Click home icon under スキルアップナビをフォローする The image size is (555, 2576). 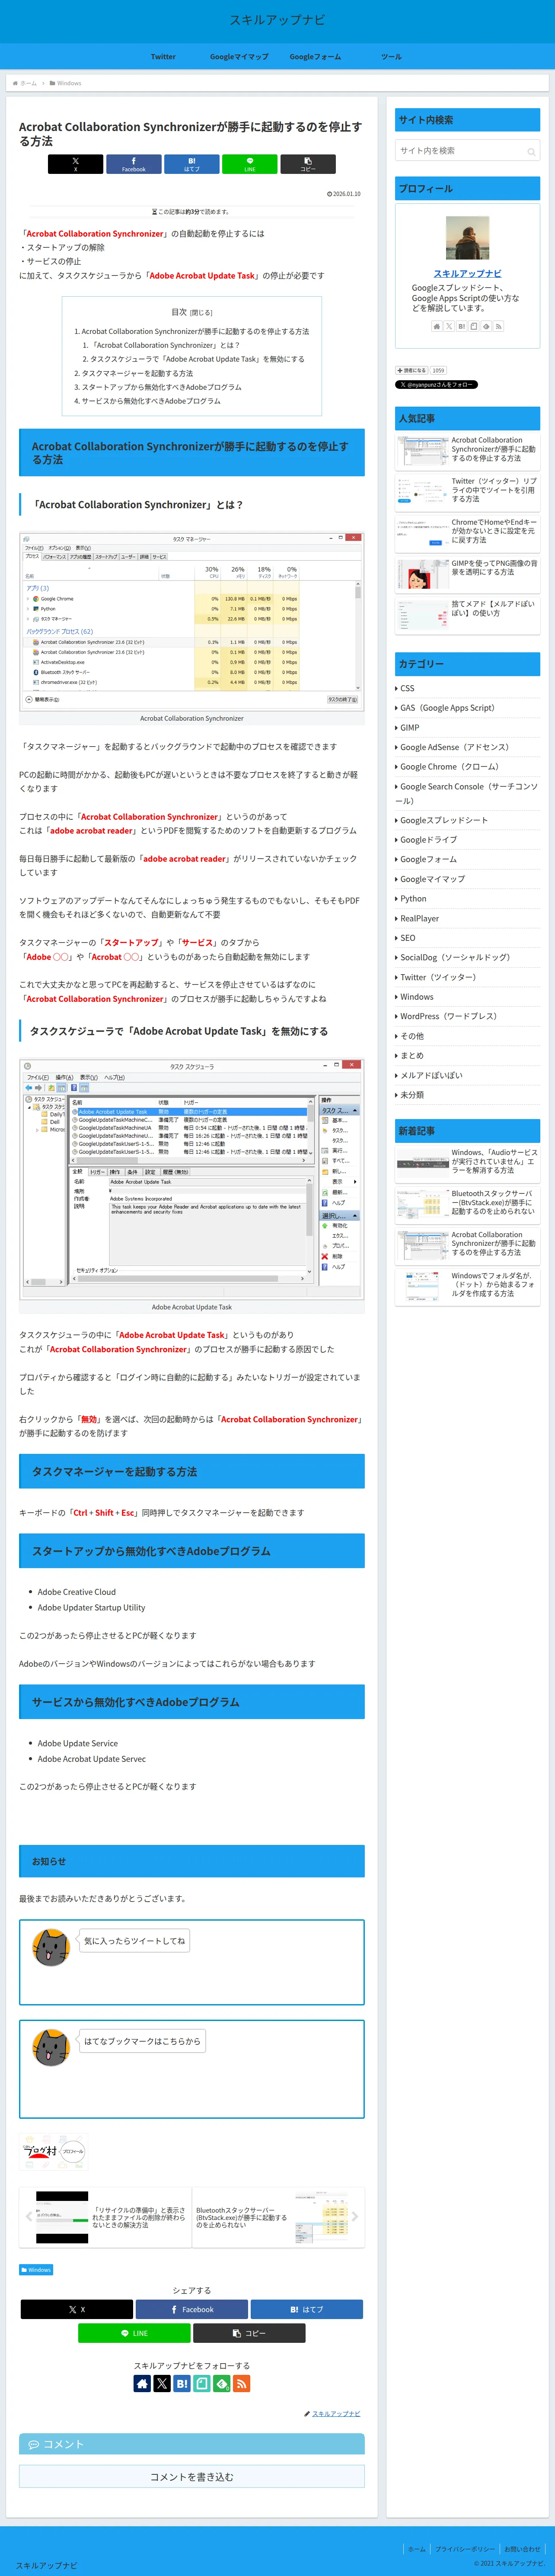click(142, 2383)
